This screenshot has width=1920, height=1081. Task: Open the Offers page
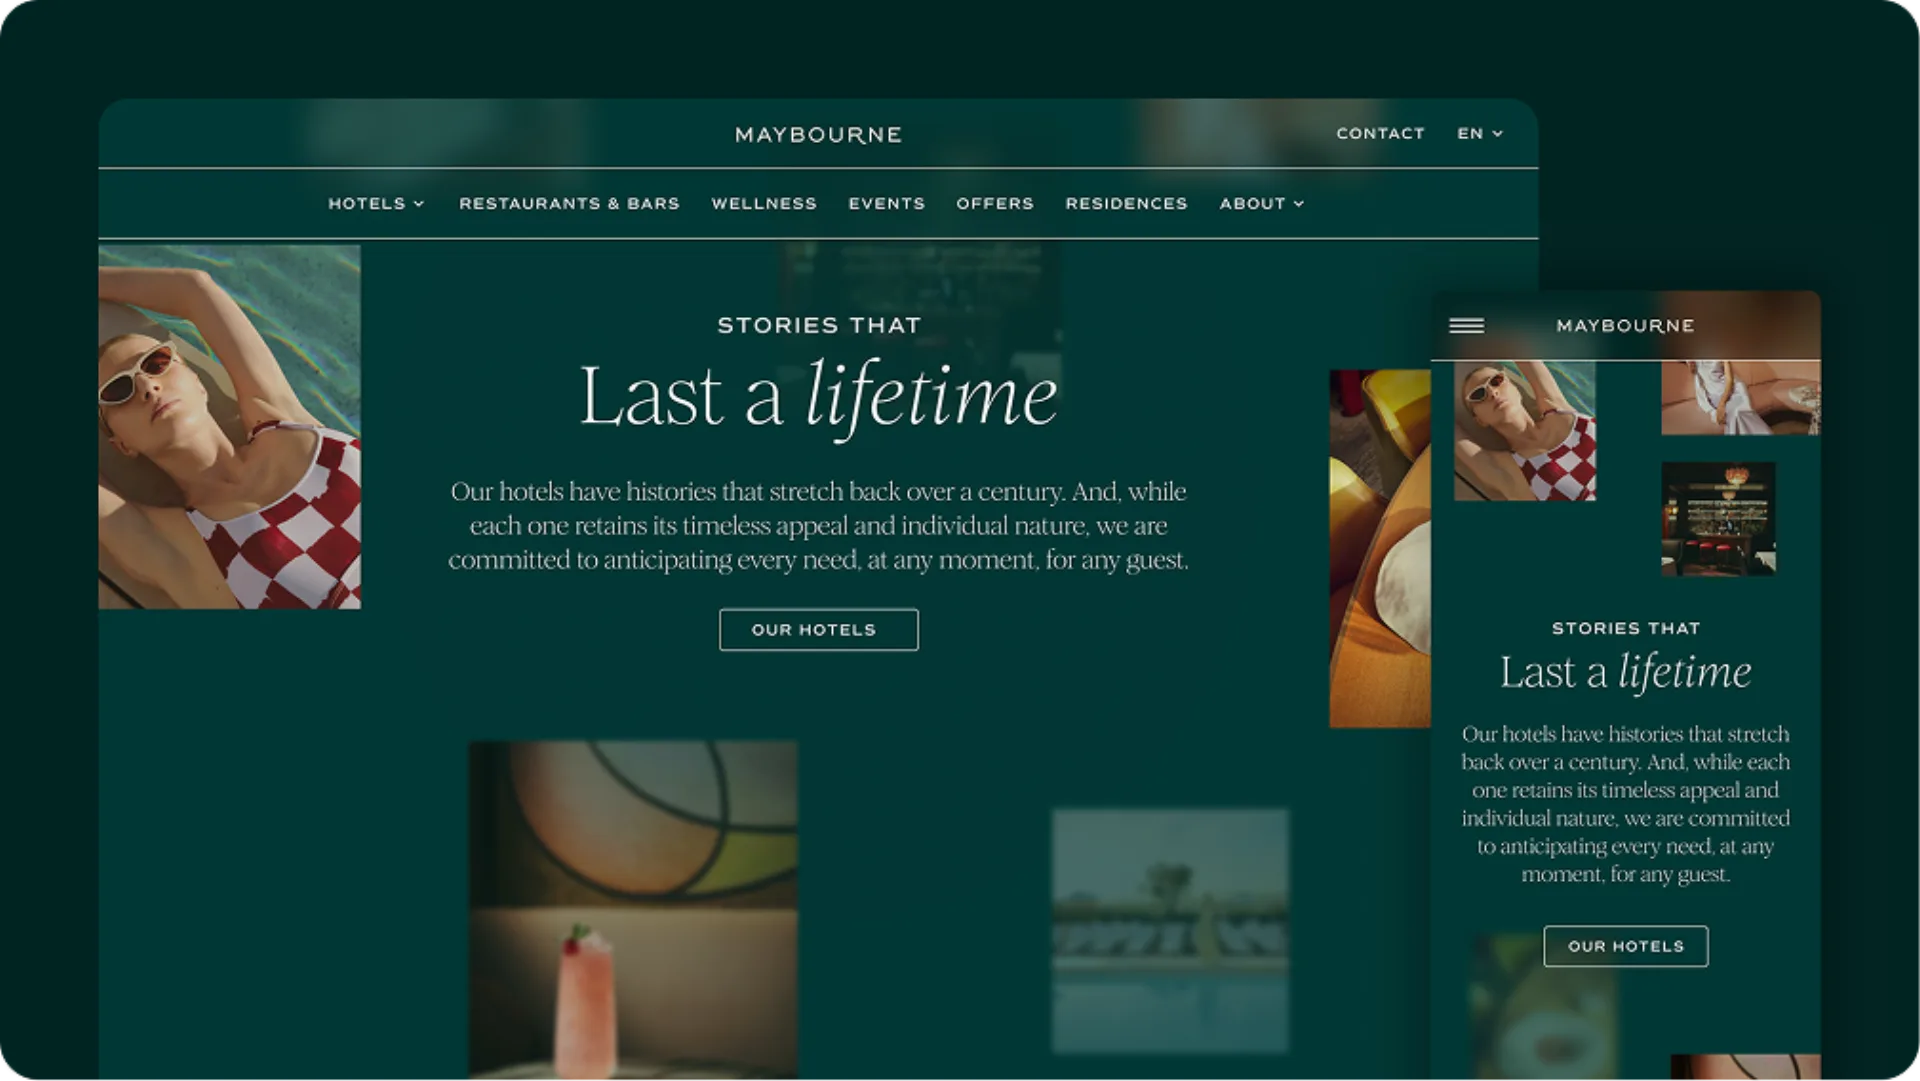point(994,204)
